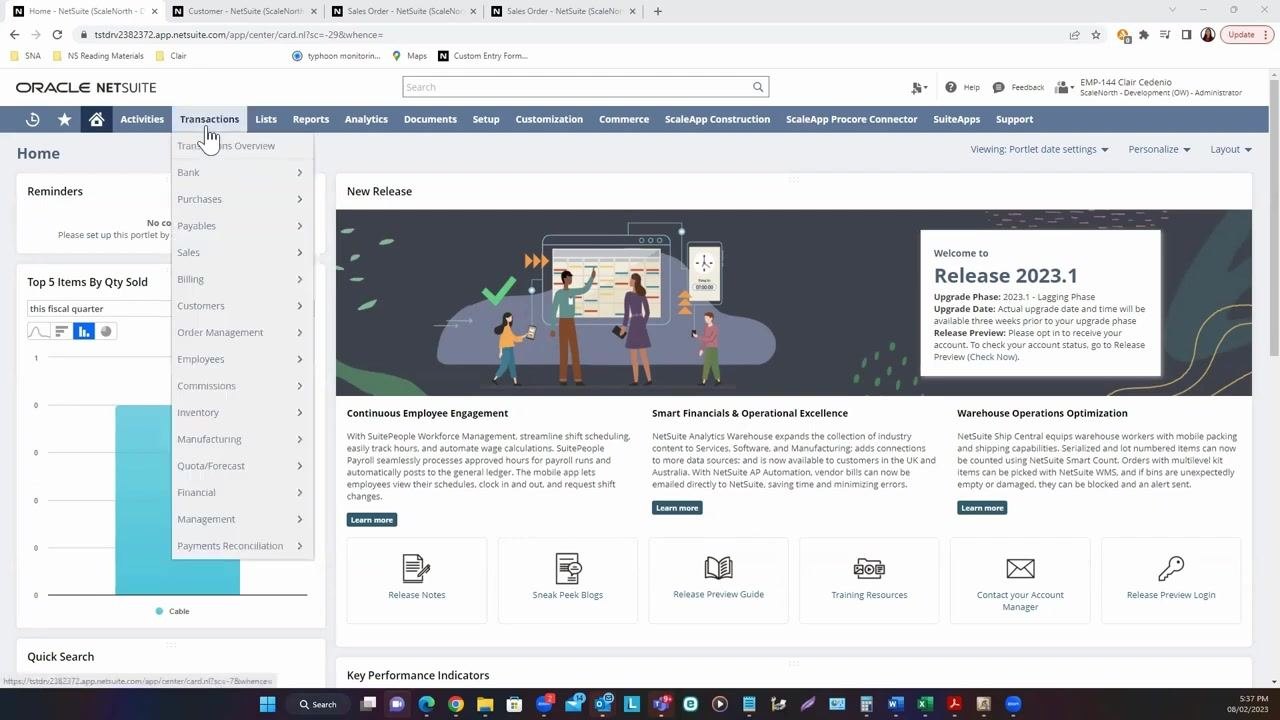Click the NetSuite global Search field
This screenshot has height=720, width=1280.
coord(576,87)
